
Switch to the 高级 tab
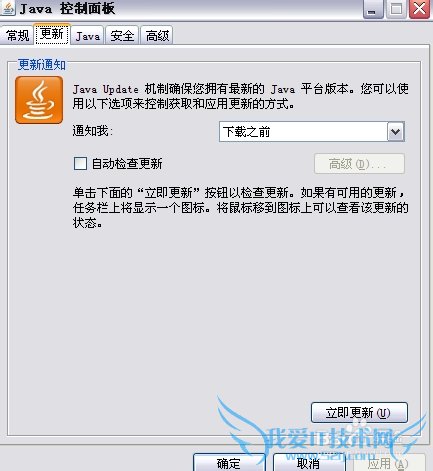click(157, 35)
